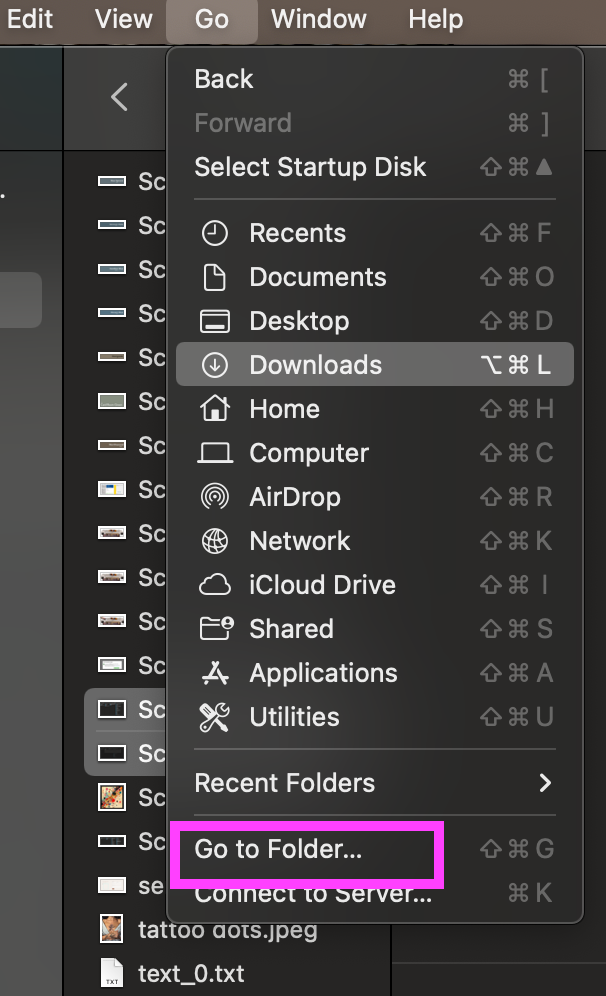The image size is (606, 996).
Task: Click the Desktop icon in Go menu
Action: tap(215, 321)
